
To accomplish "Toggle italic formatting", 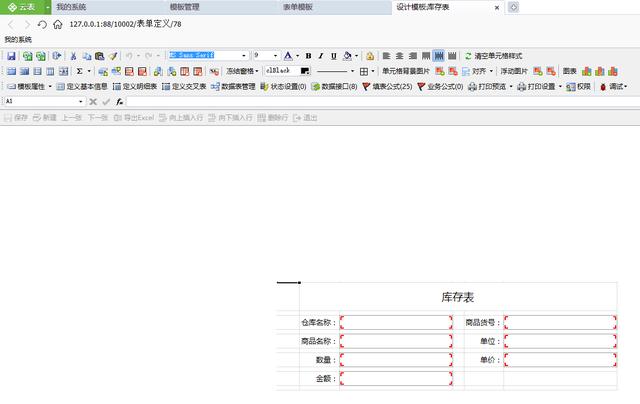I will [x=321, y=56].
